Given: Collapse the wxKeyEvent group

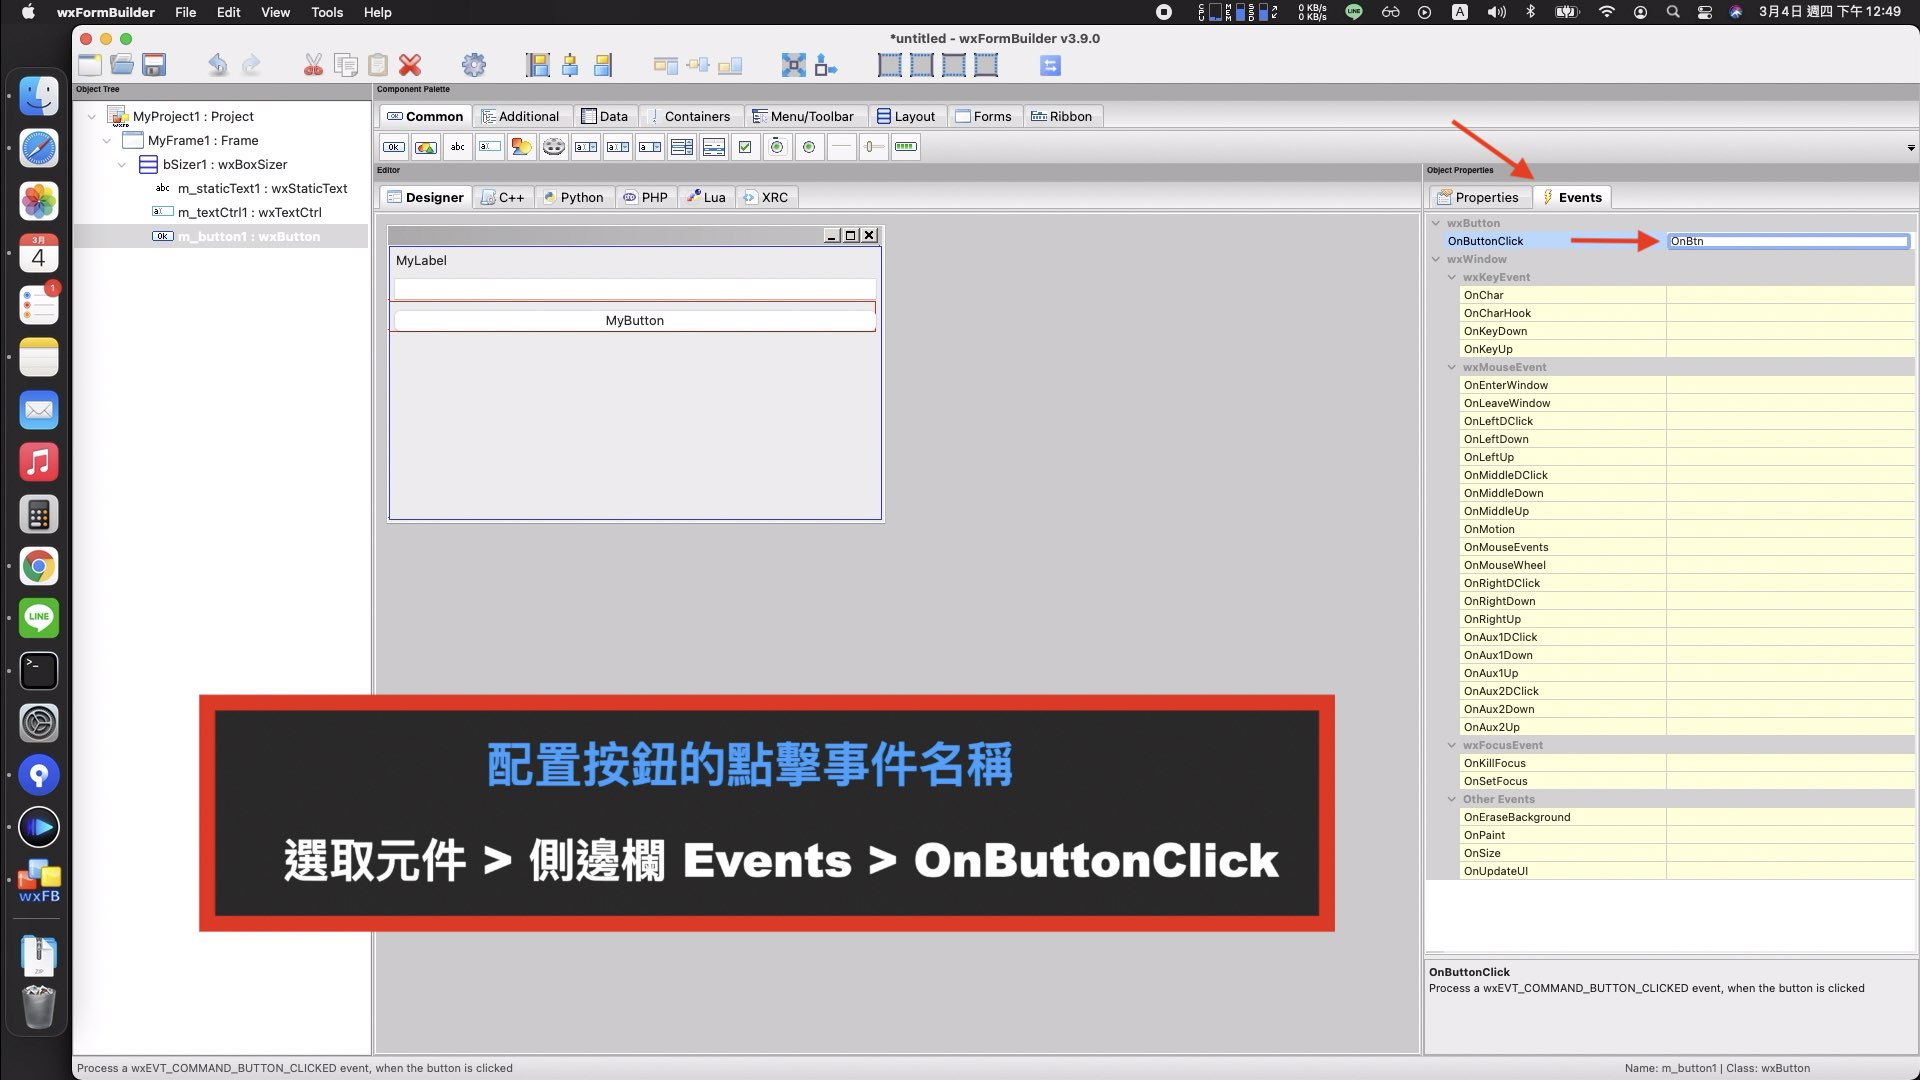Looking at the screenshot, I should pos(1452,277).
